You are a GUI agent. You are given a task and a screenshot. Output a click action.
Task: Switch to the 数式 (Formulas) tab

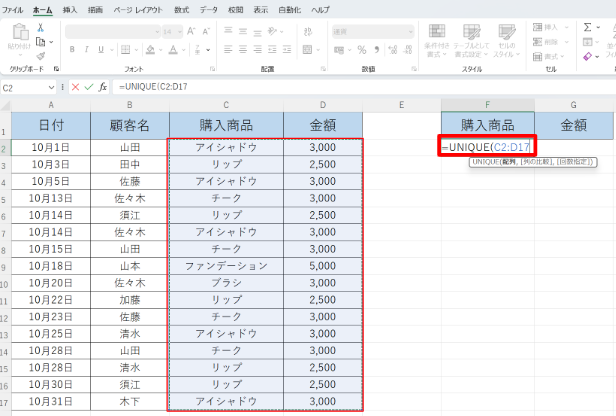[x=181, y=8]
